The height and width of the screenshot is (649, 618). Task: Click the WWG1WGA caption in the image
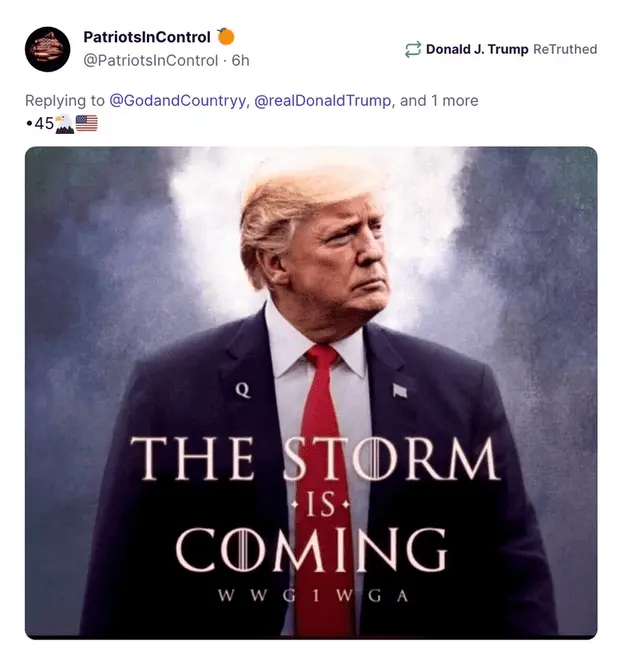tap(313, 596)
